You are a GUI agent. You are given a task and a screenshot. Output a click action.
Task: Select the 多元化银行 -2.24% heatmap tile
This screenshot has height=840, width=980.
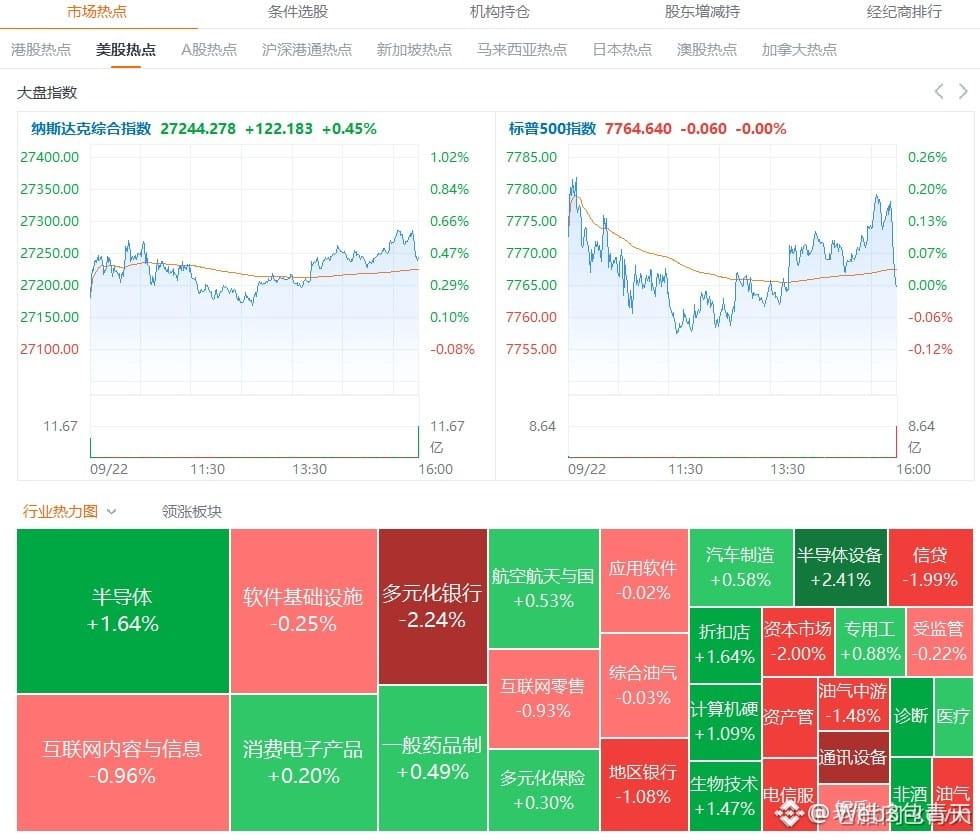point(432,606)
